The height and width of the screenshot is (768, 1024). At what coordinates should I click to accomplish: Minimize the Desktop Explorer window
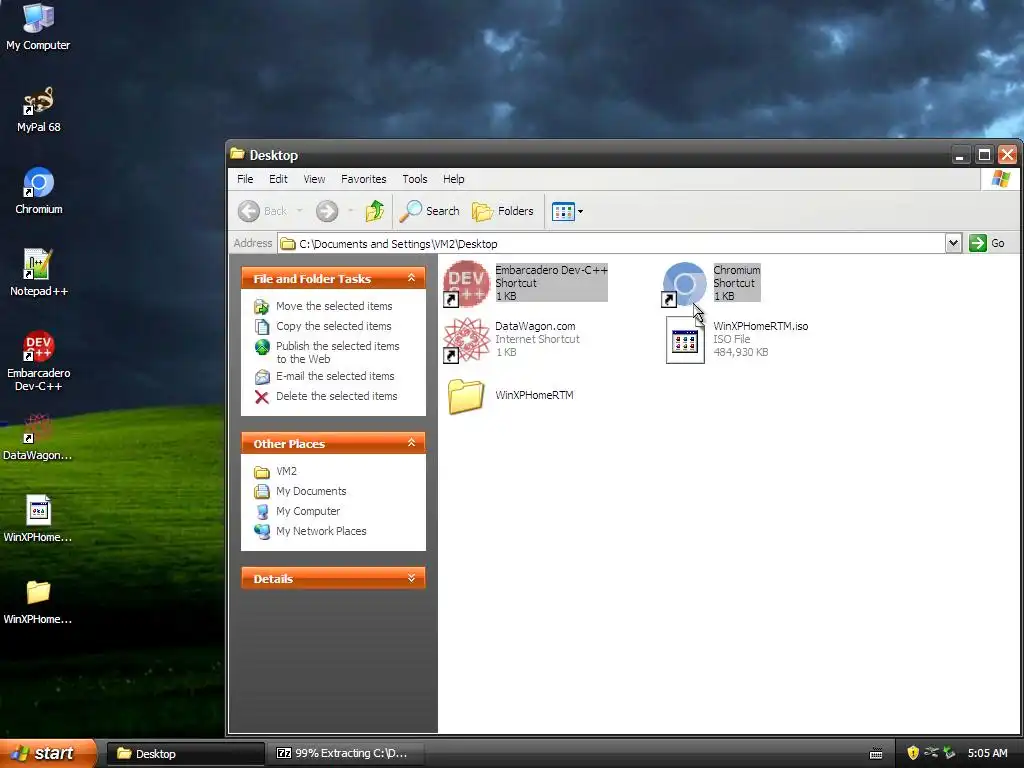959,155
